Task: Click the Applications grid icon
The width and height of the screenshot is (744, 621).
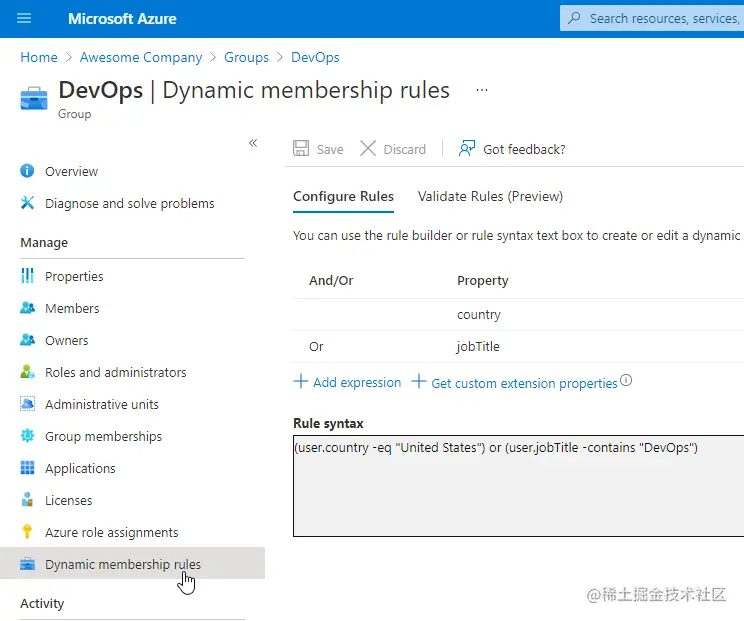Action: (x=27, y=468)
